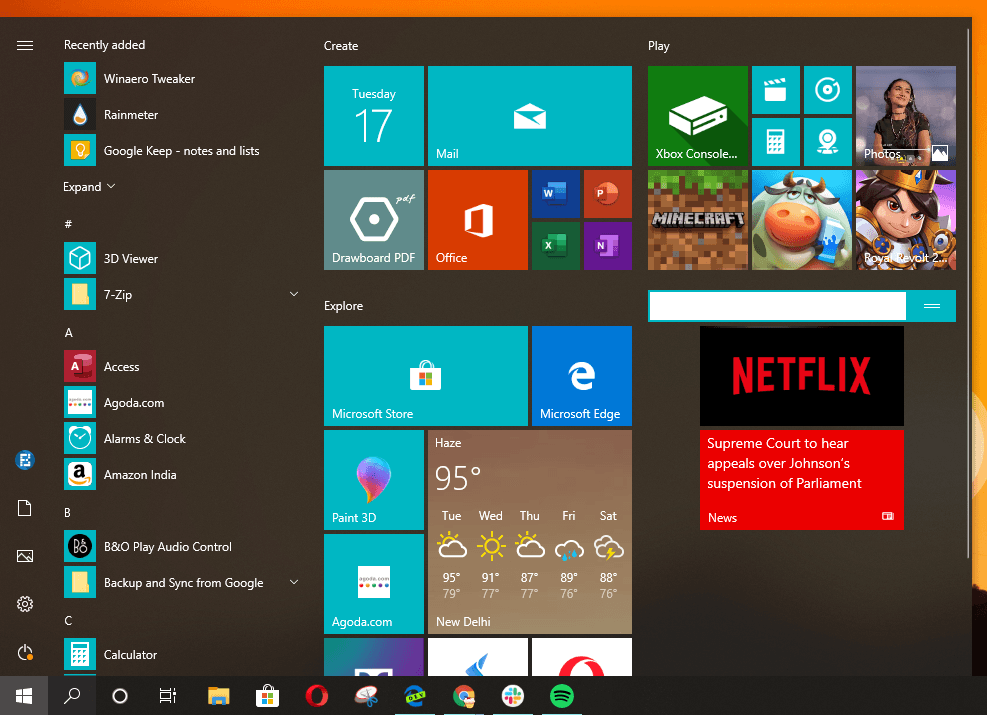
Task: Launch Word from the small Office tile
Action: click(x=555, y=193)
